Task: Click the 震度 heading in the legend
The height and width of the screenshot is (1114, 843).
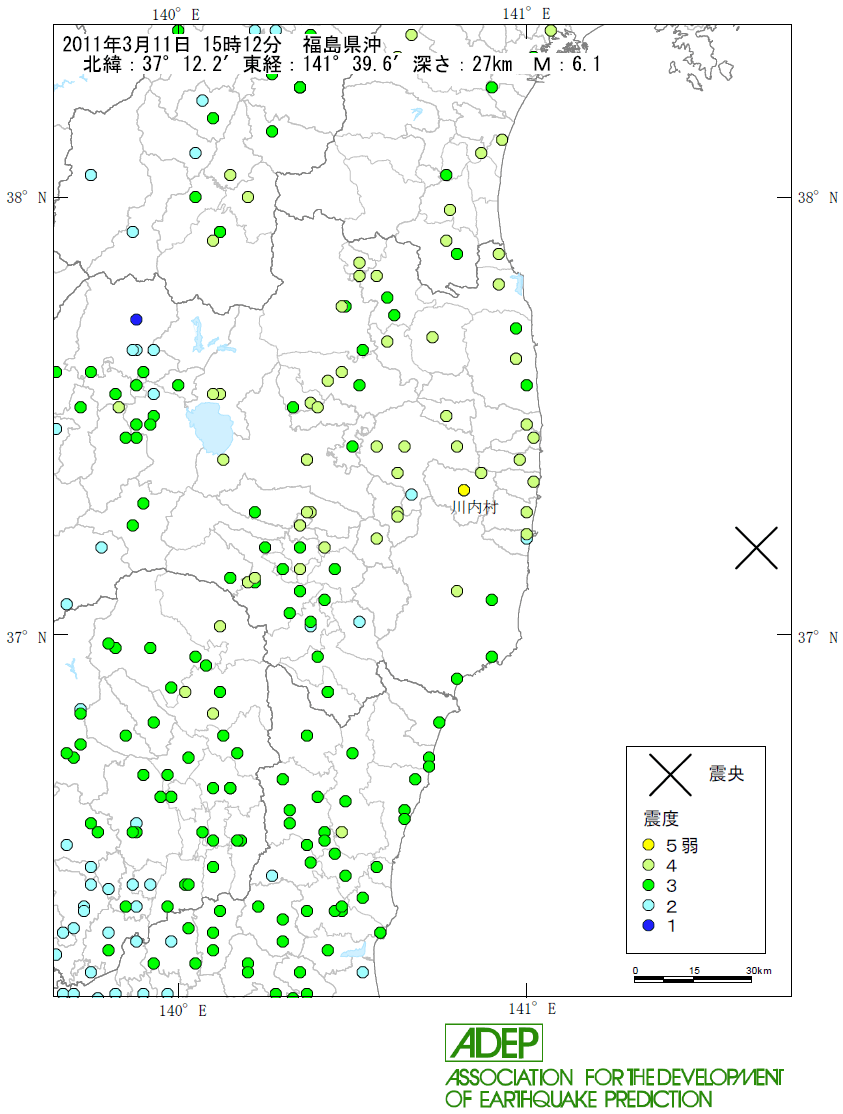Action: 660,819
